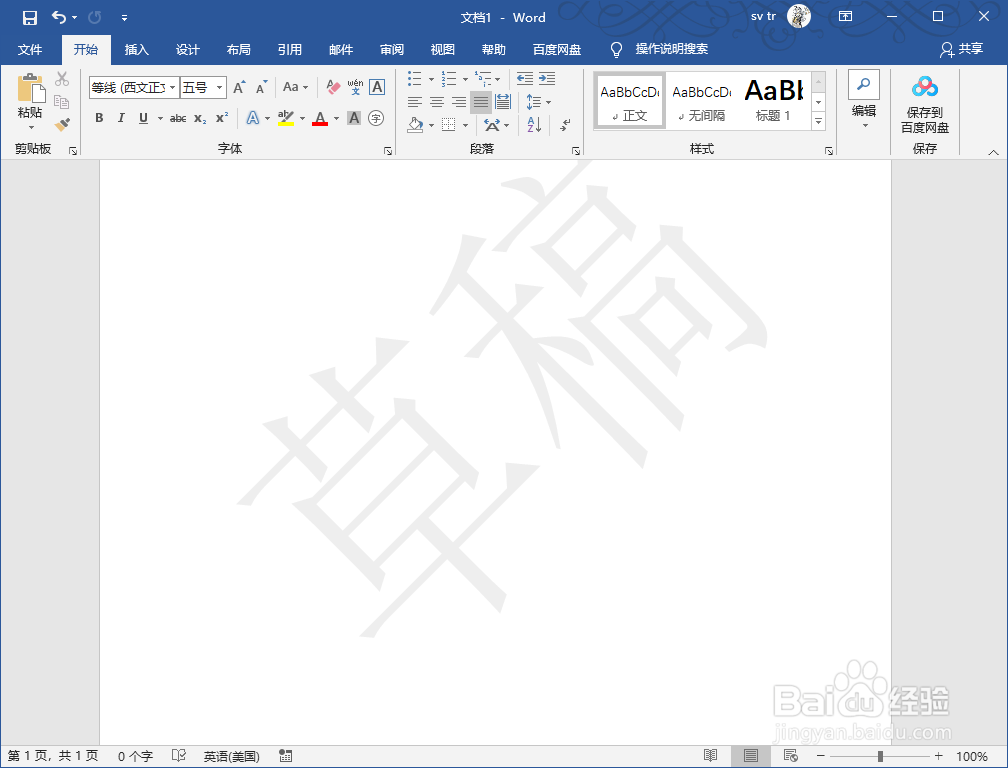The width and height of the screenshot is (1008, 768).
Task: Open the proofing check icon in status bar
Action: 179,756
